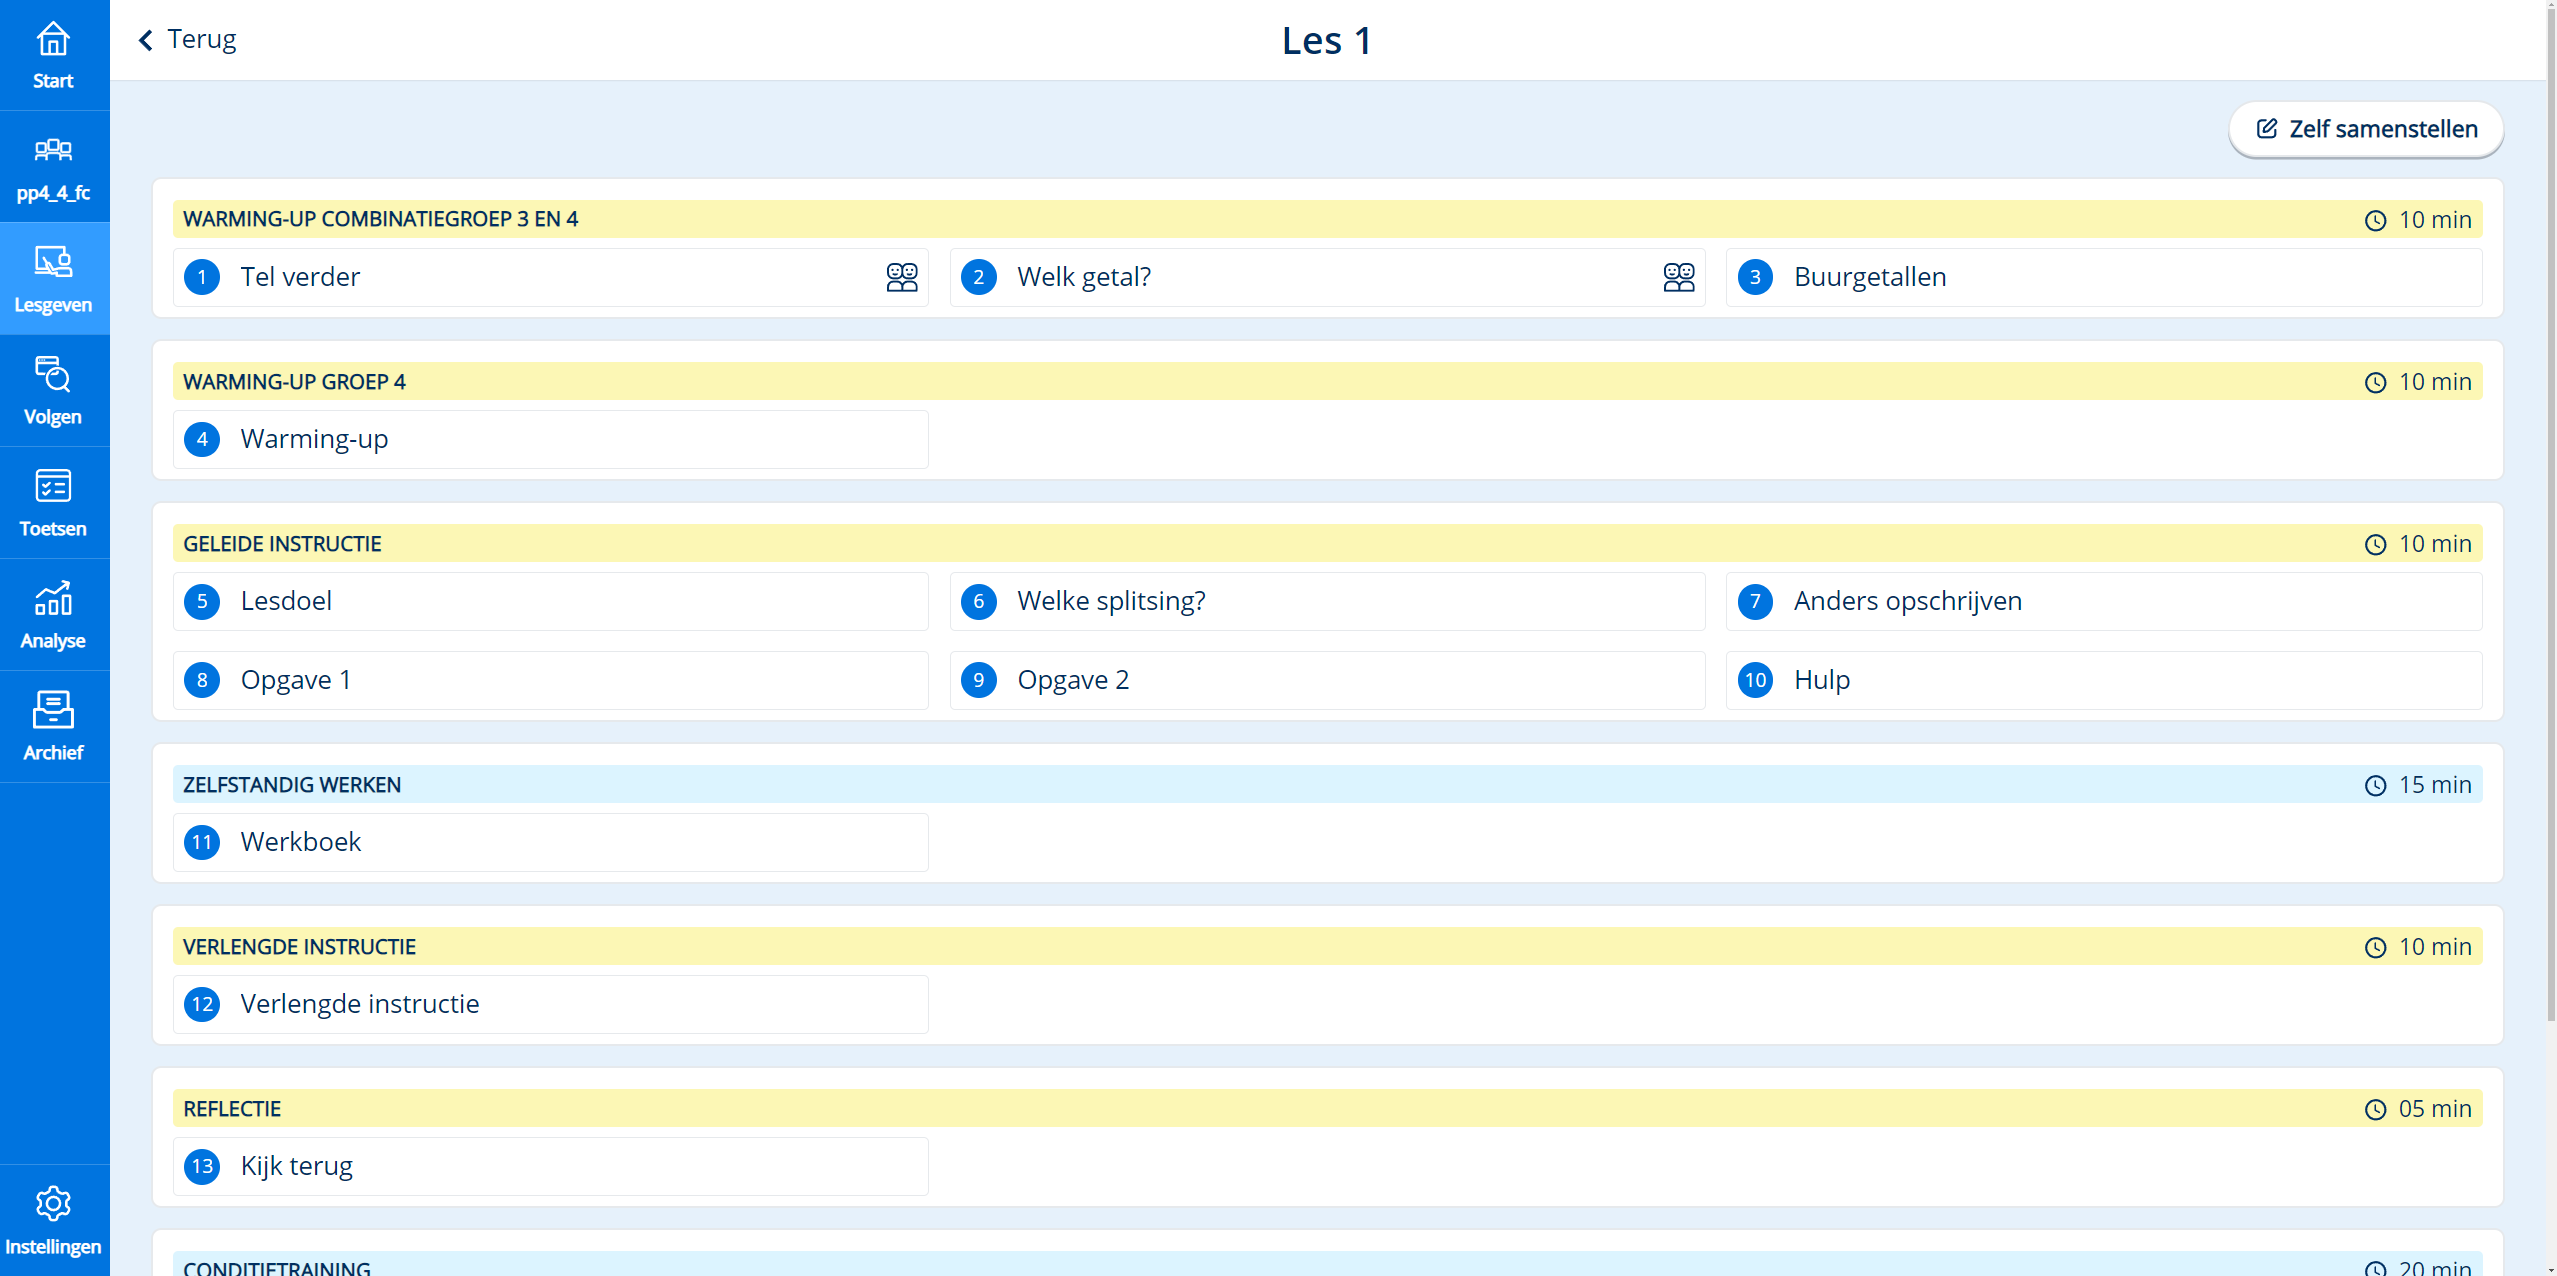Click the group icon on Tel verder
The width and height of the screenshot is (2557, 1276).
pyautogui.click(x=902, y=277)
